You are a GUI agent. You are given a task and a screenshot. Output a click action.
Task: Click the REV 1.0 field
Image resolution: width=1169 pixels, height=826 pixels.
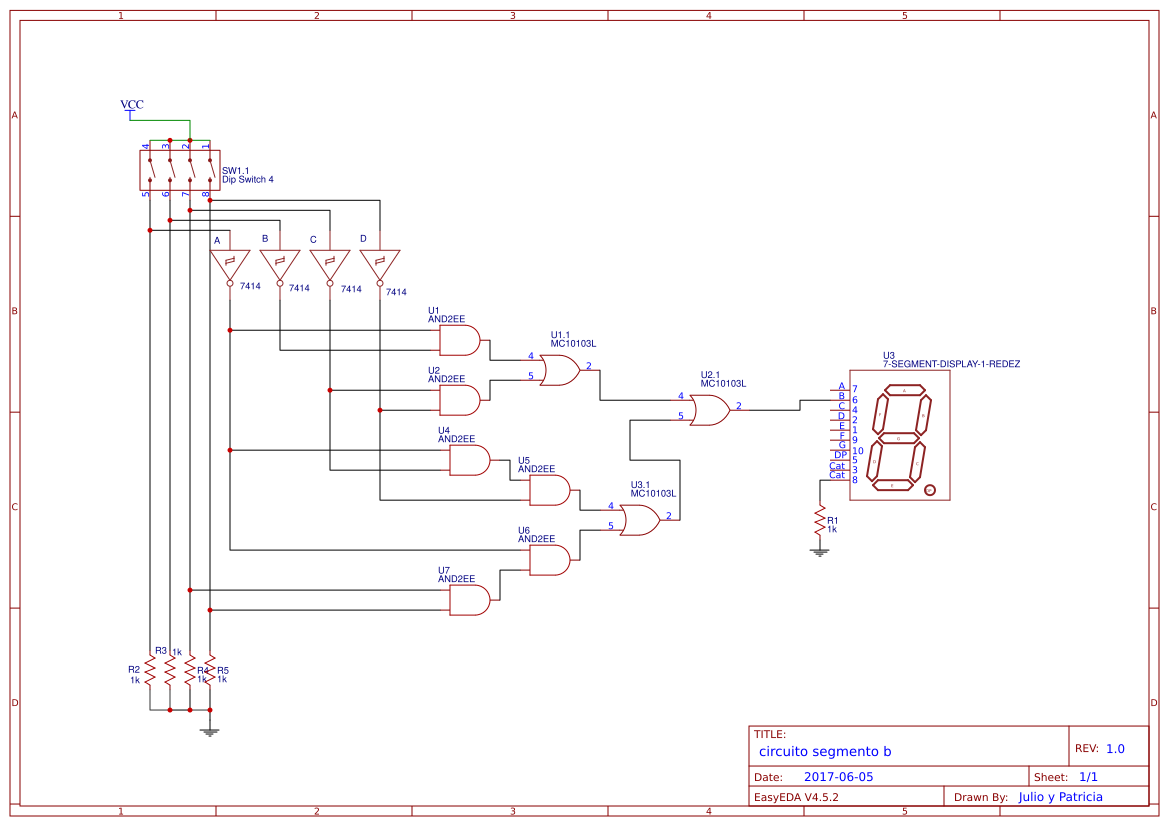pos(1117,747)
